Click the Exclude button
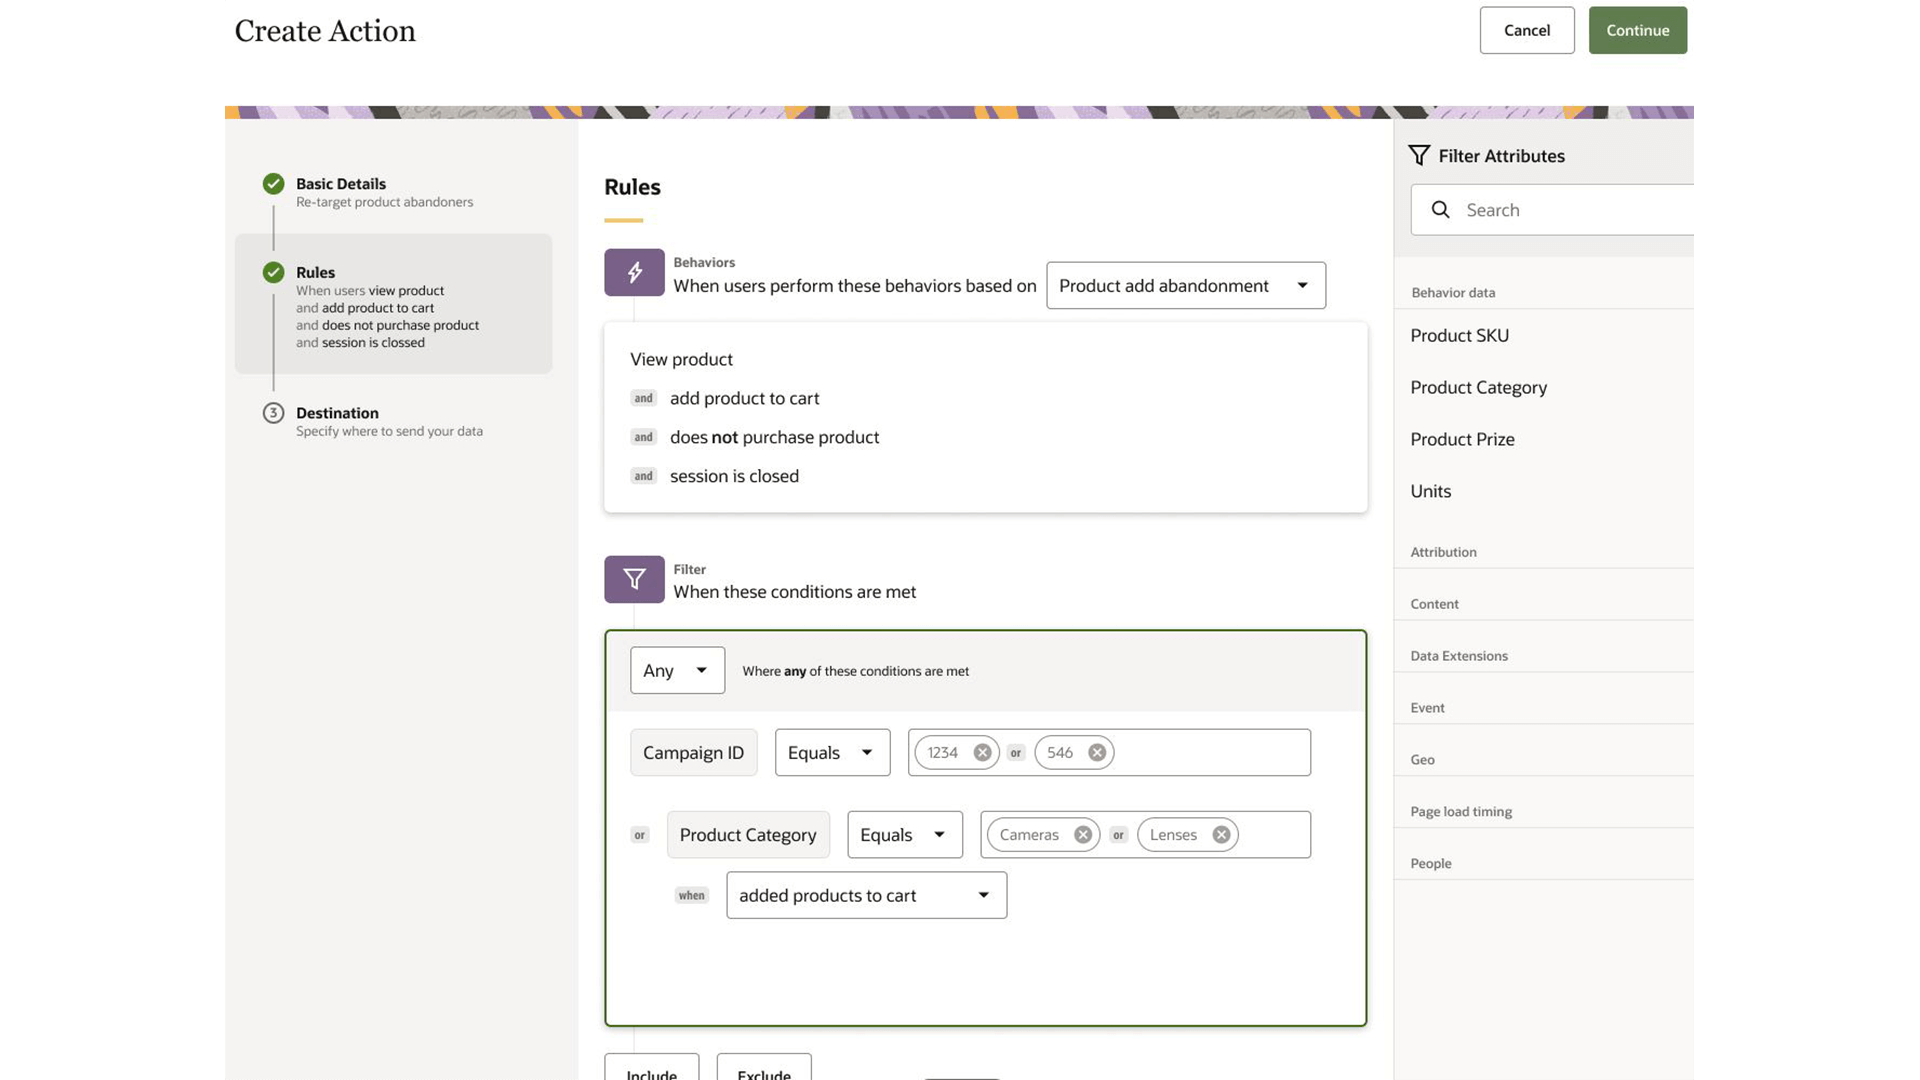The image size is (1920, 1080). click(x=764, y=1073)
